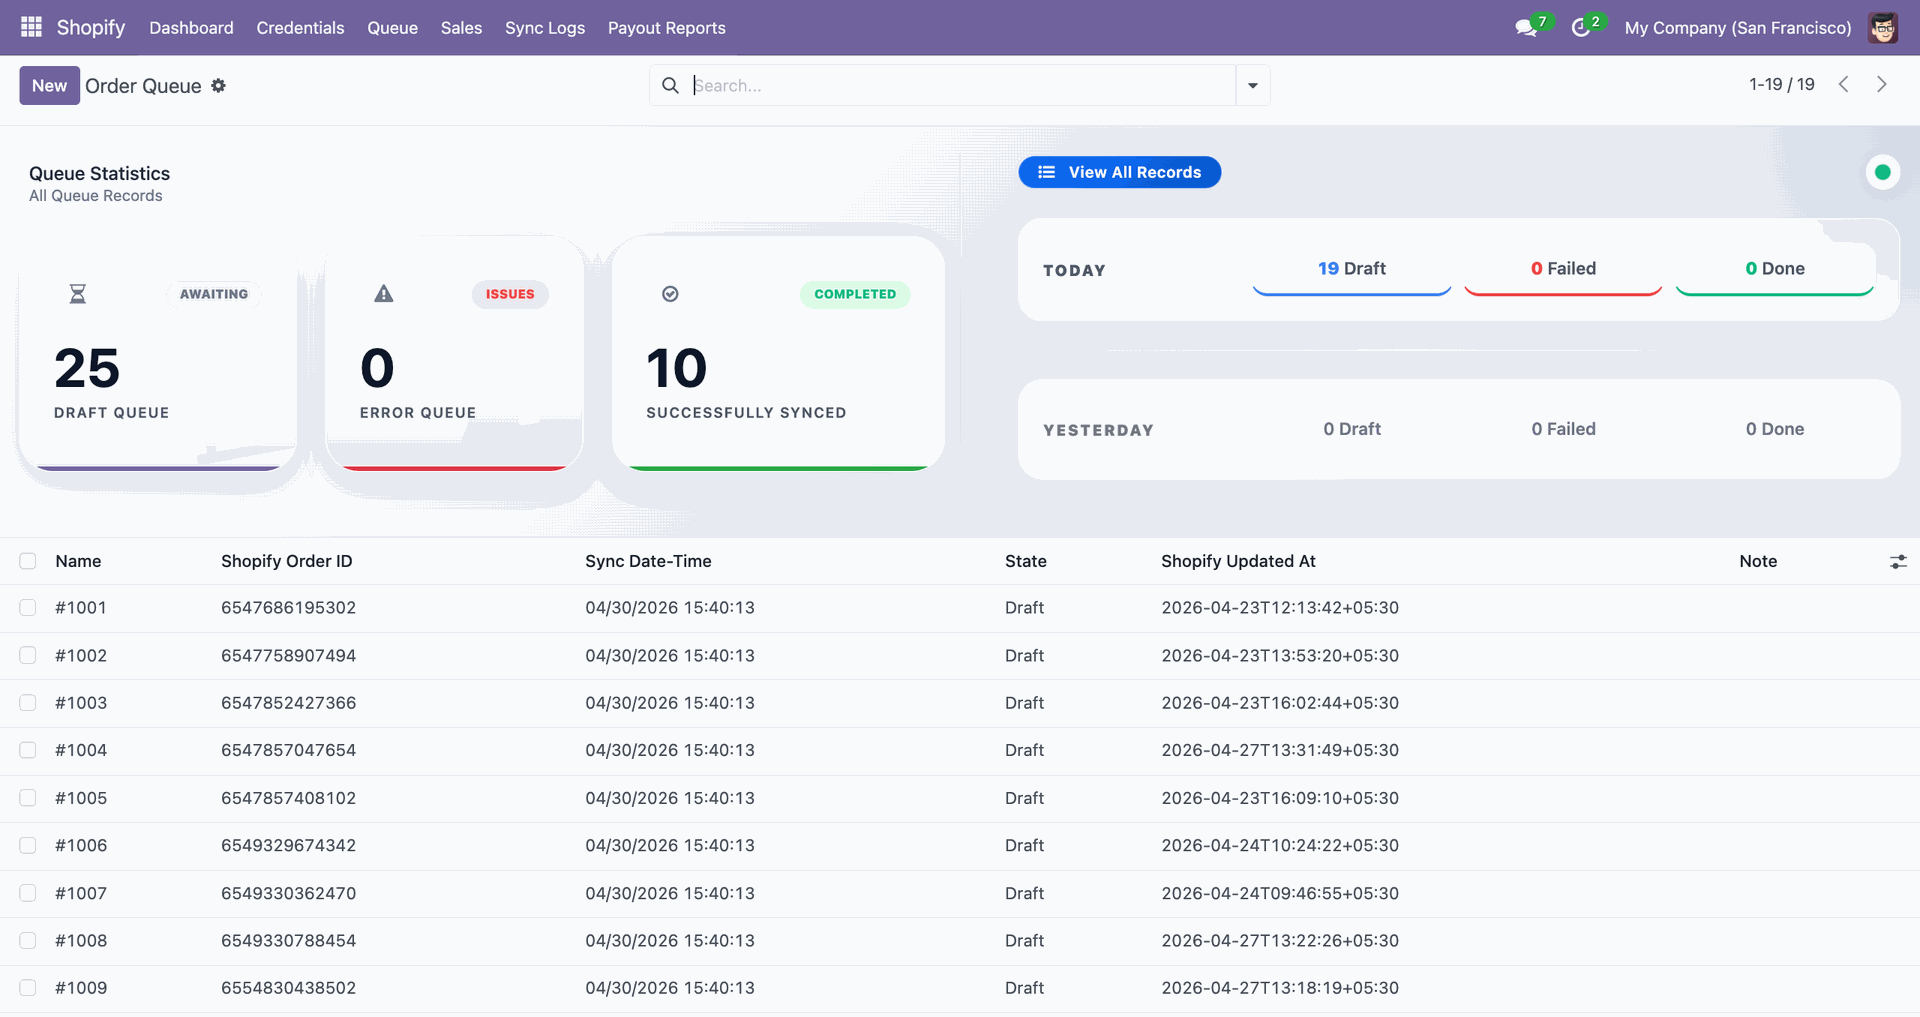Sort by Sync Date-Time column header
The width and height of the screenshot is (1920, 1017).
(648, 561)
